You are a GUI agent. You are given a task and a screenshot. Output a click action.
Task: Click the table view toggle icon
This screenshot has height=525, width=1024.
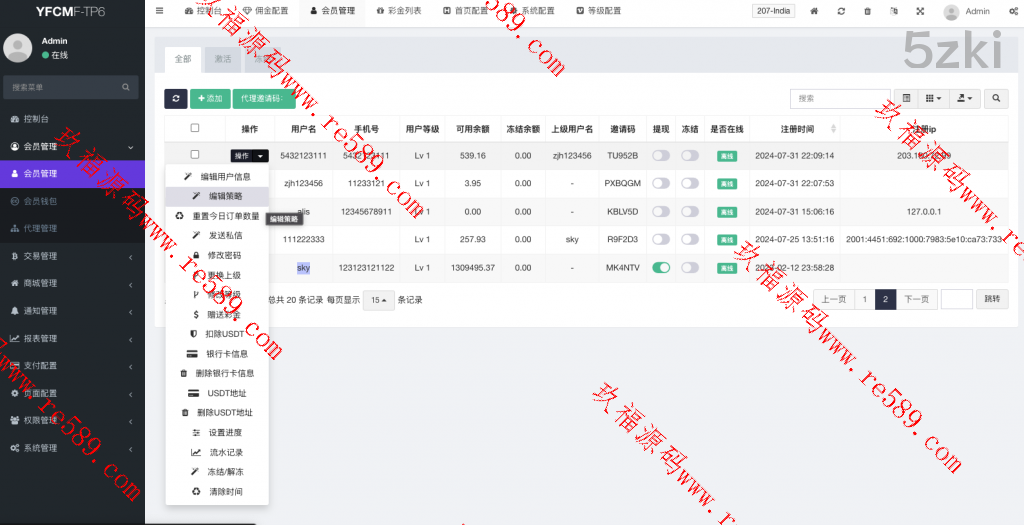pos(906,98)
